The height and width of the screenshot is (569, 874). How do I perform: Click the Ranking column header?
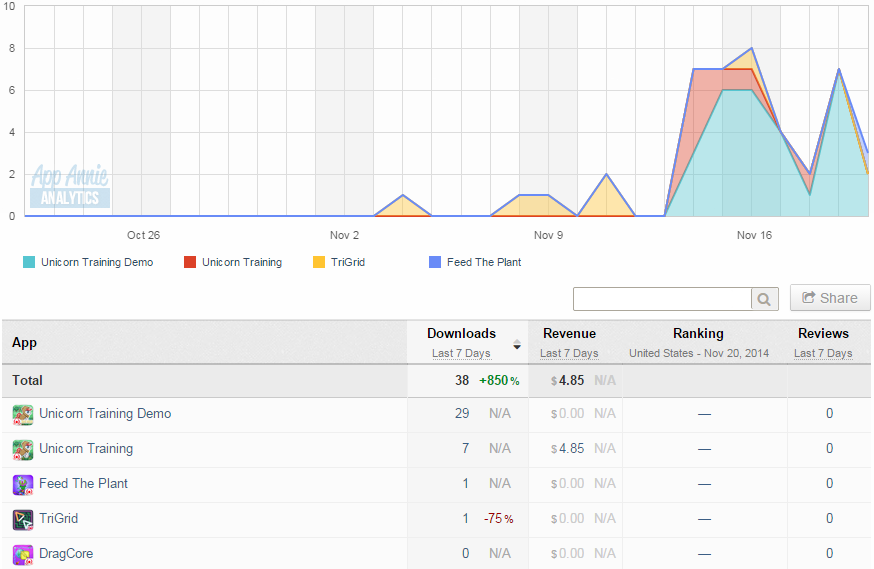click(698, 333)
